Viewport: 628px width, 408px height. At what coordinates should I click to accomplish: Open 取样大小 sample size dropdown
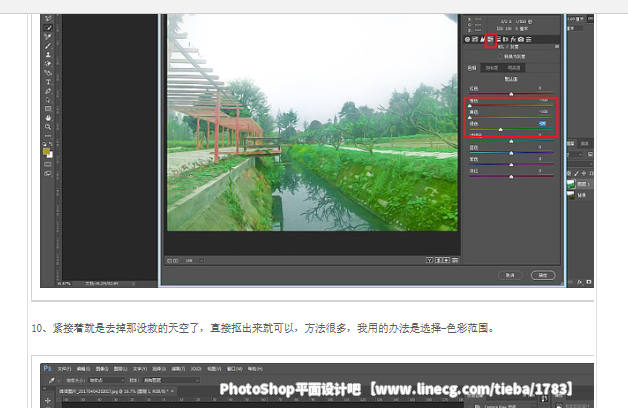pyautogui.click(x=107, y=380)
